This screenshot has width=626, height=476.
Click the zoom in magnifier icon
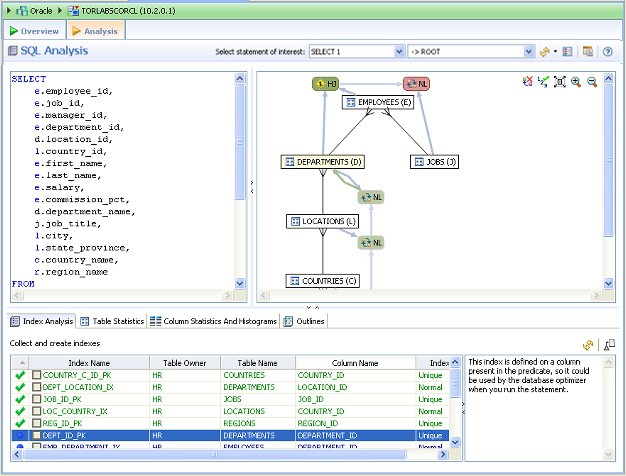[x=576, y=82]
